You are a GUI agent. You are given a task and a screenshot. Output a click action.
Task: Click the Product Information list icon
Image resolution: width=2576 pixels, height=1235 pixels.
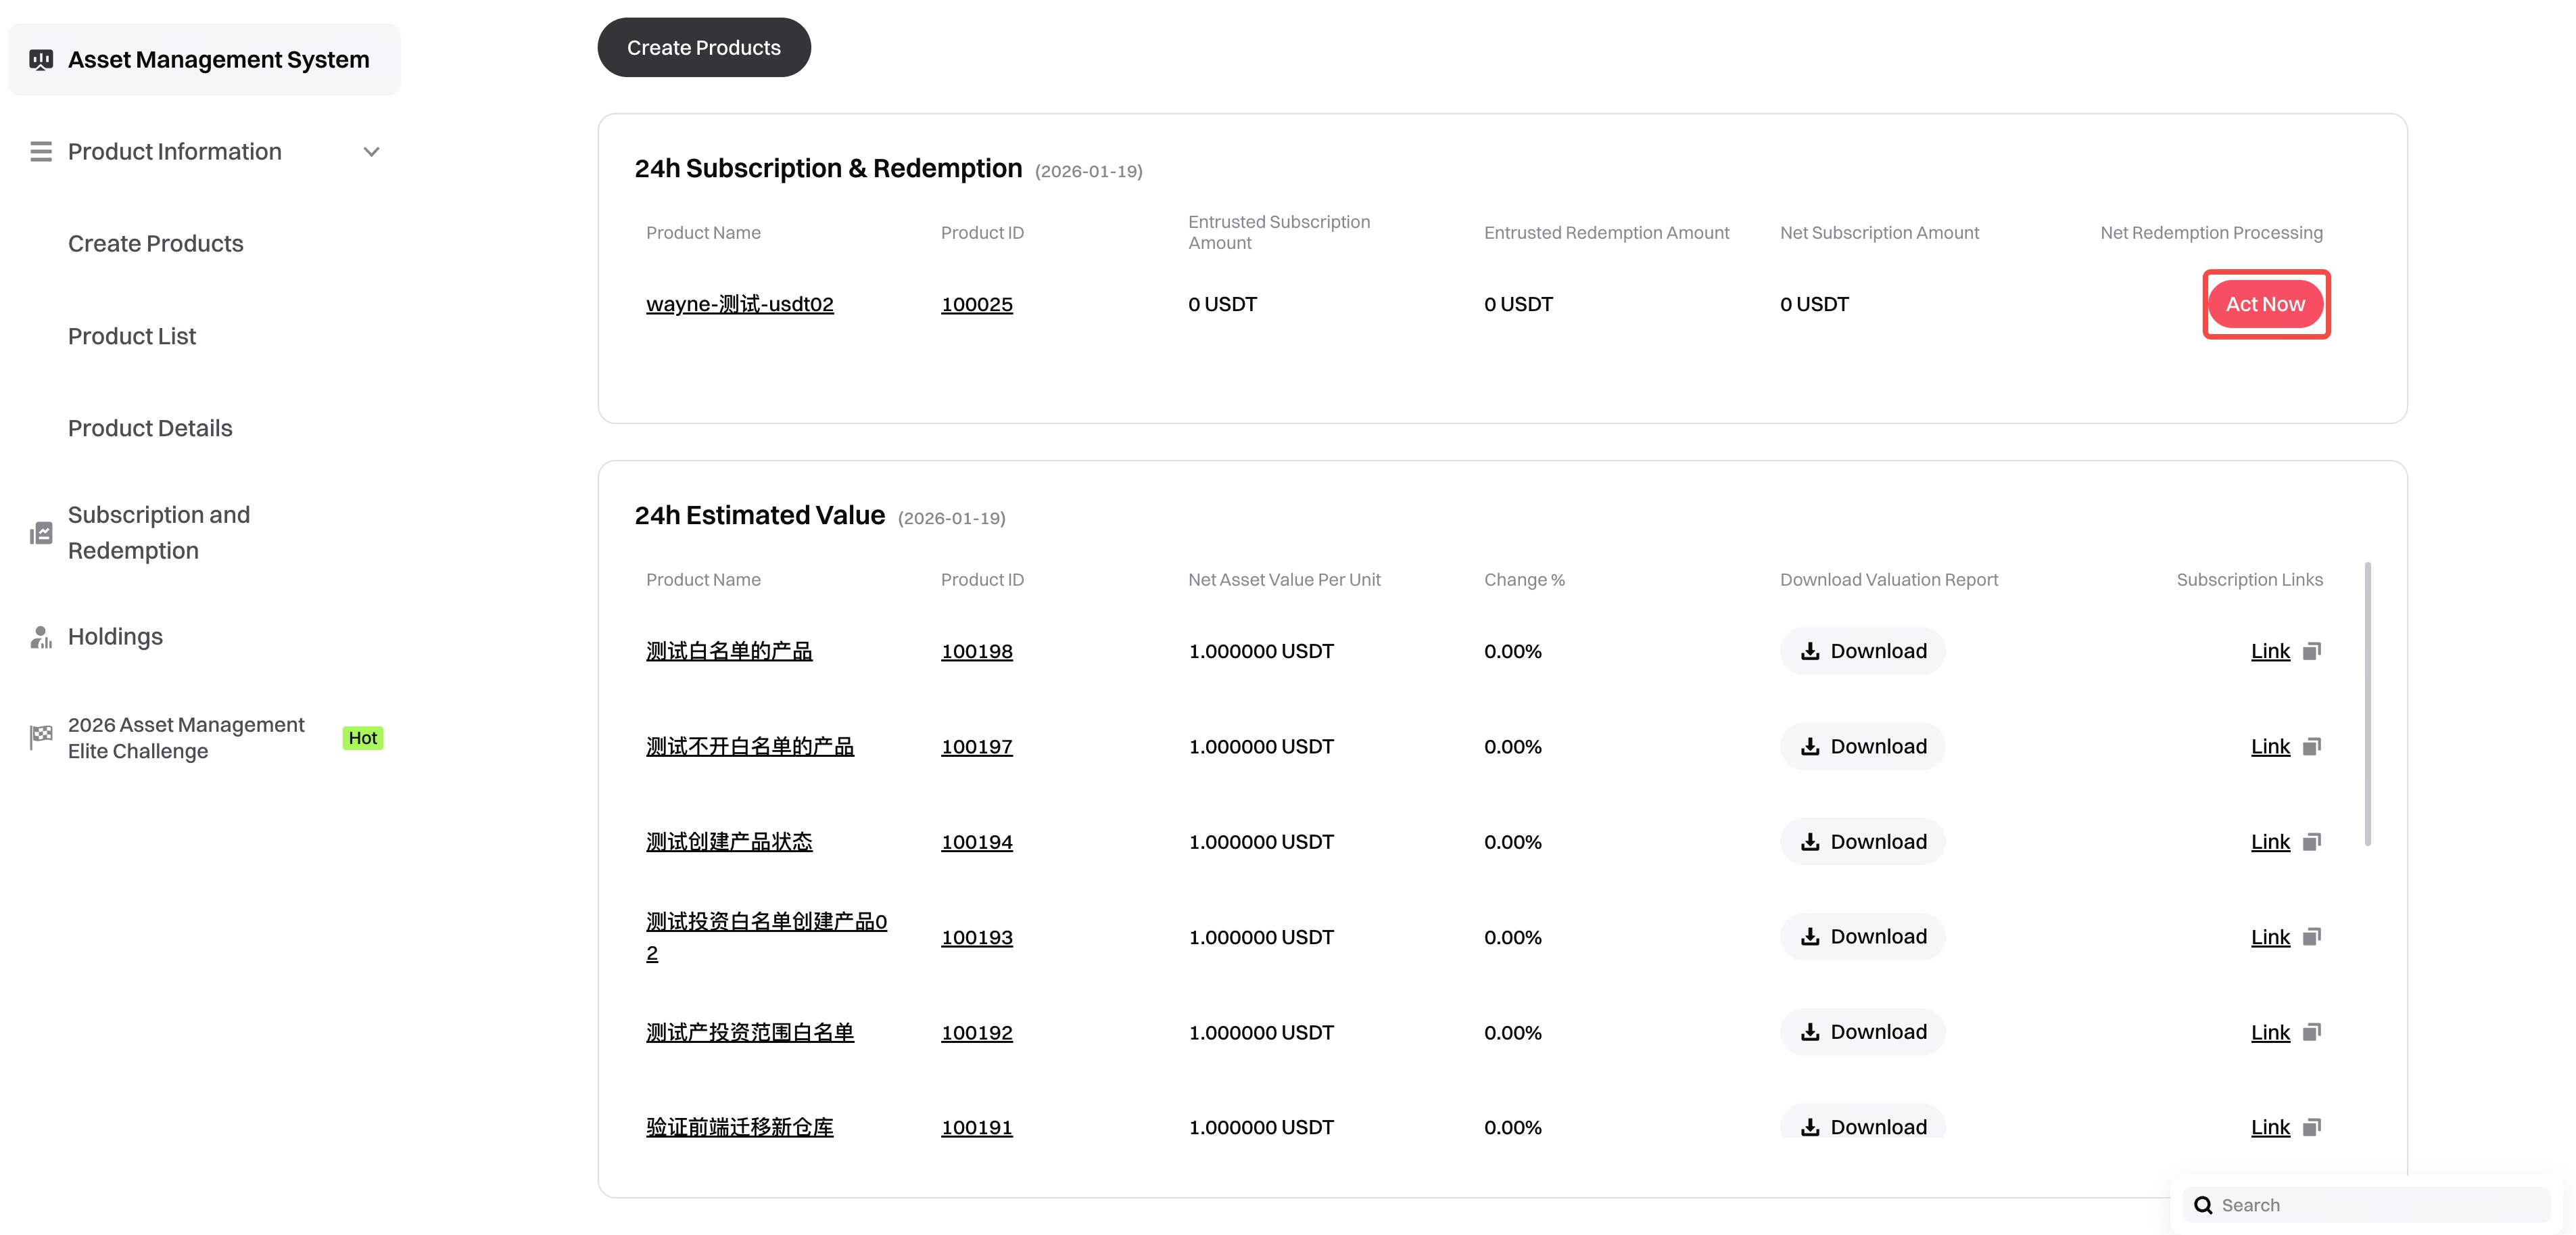[x=41, y=152]
